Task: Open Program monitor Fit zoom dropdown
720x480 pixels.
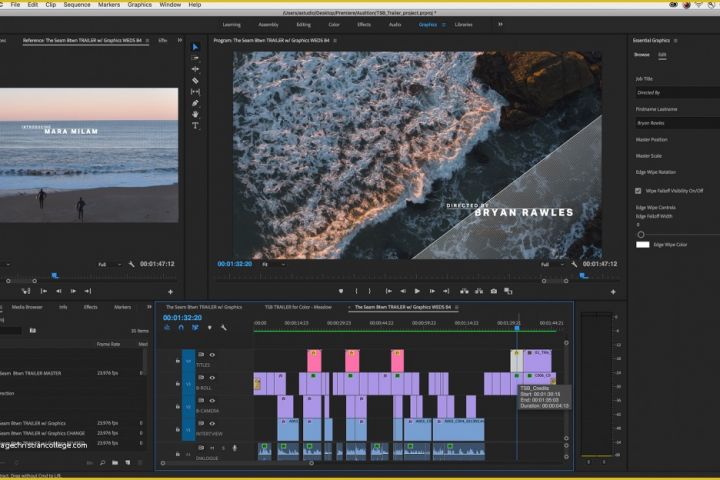Action: 274,265
